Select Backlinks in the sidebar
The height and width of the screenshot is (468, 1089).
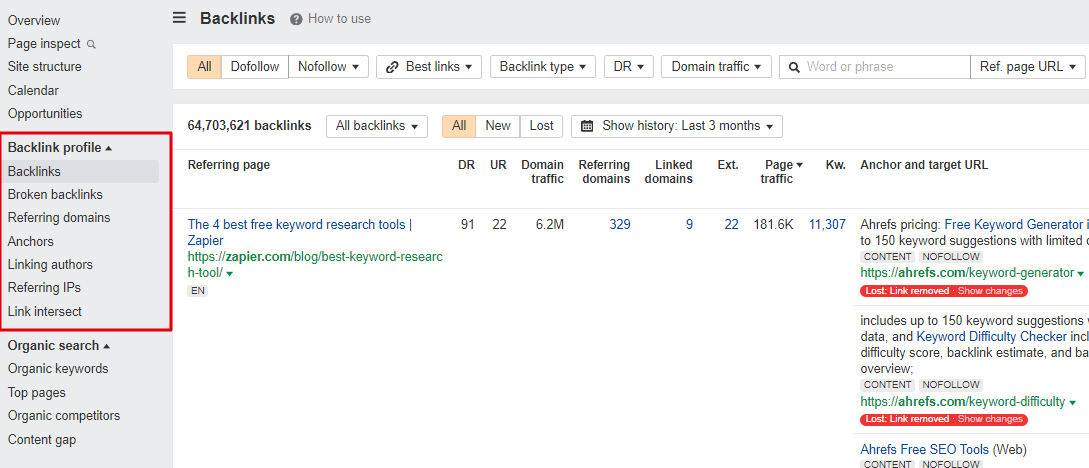[81, 172]
